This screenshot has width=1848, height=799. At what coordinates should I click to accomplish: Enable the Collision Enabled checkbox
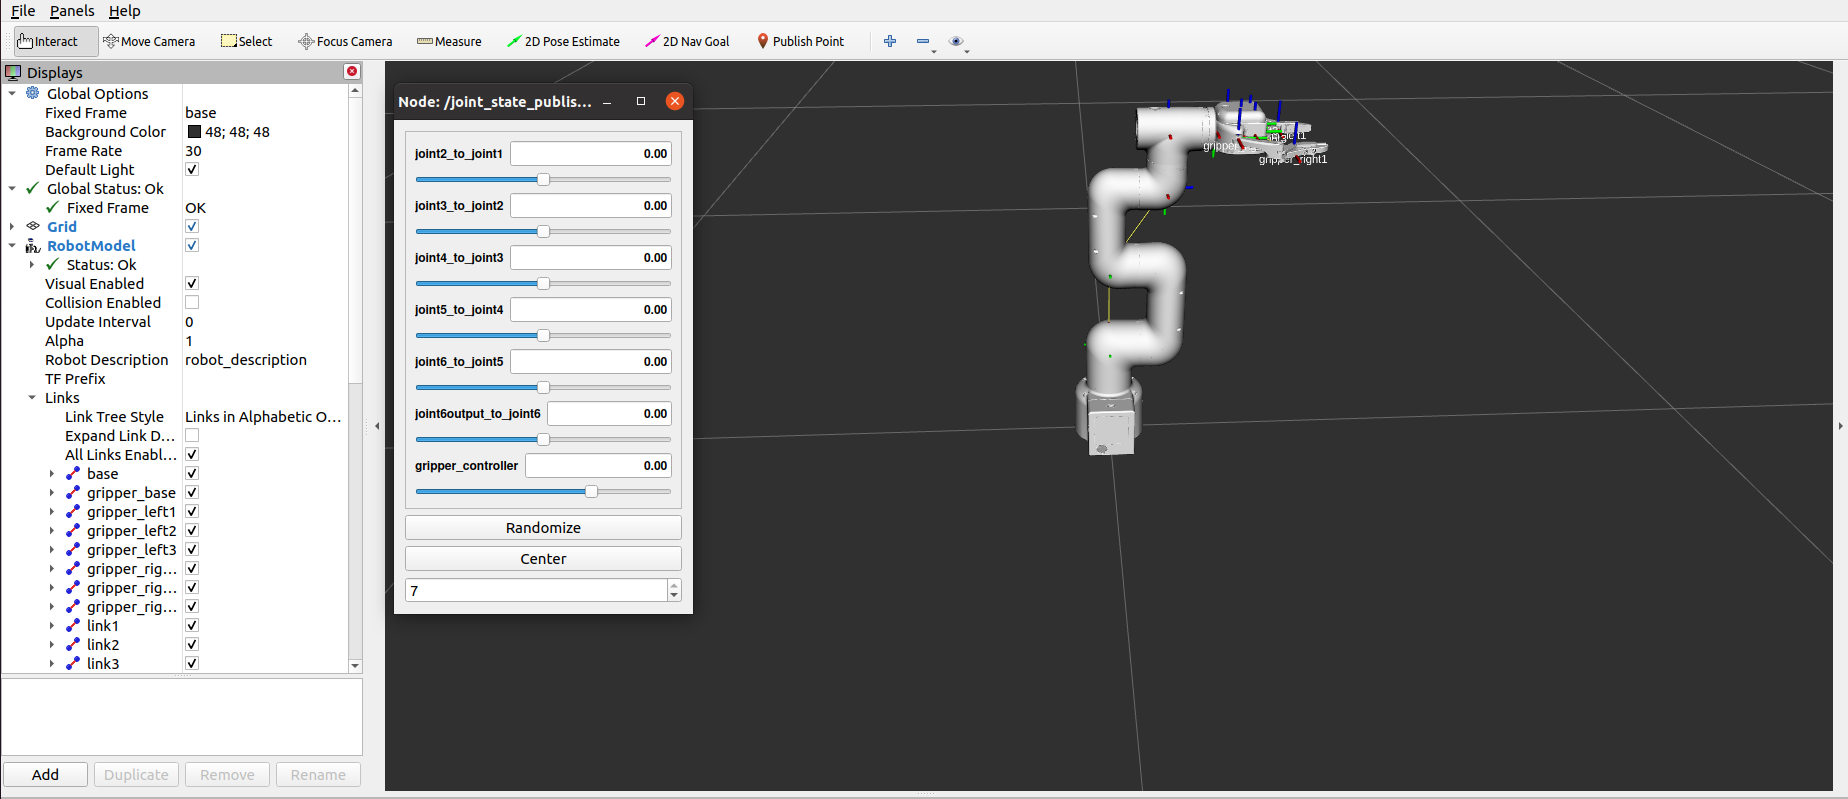[x=192, y=302]
